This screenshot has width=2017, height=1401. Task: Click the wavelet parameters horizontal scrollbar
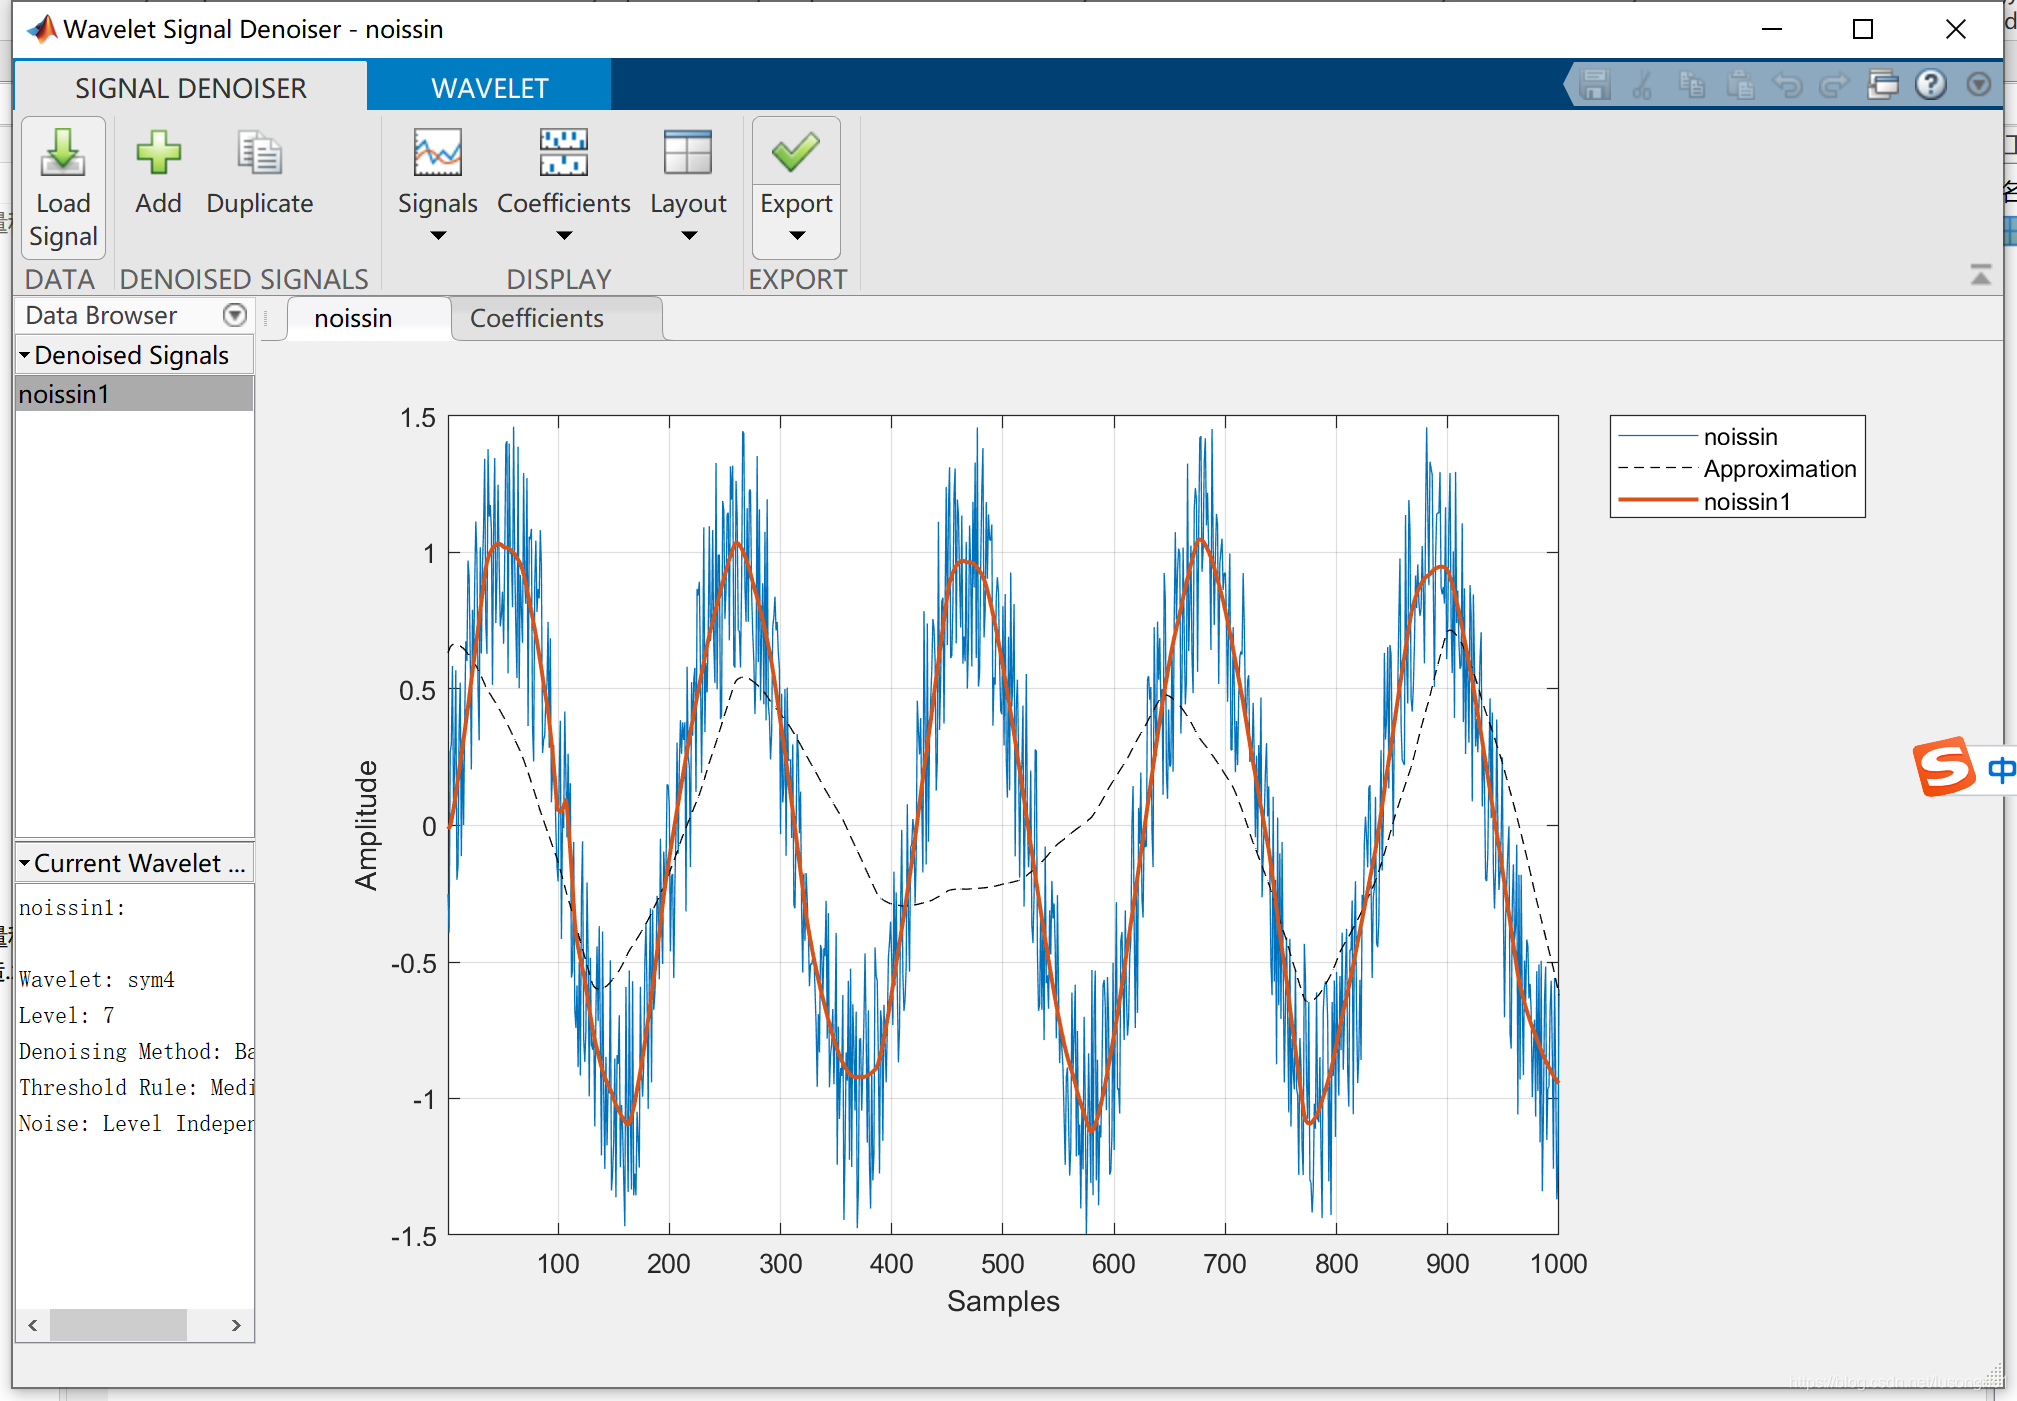118,1325
